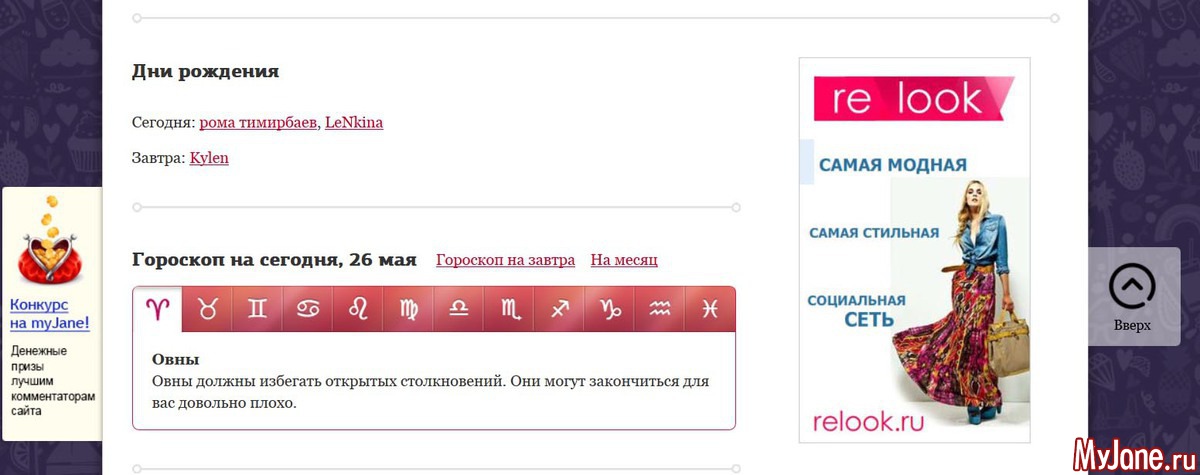This screenshot has width=1200, height=475.
Task: Open Kylen's profile link
Action: pos(209,158)
